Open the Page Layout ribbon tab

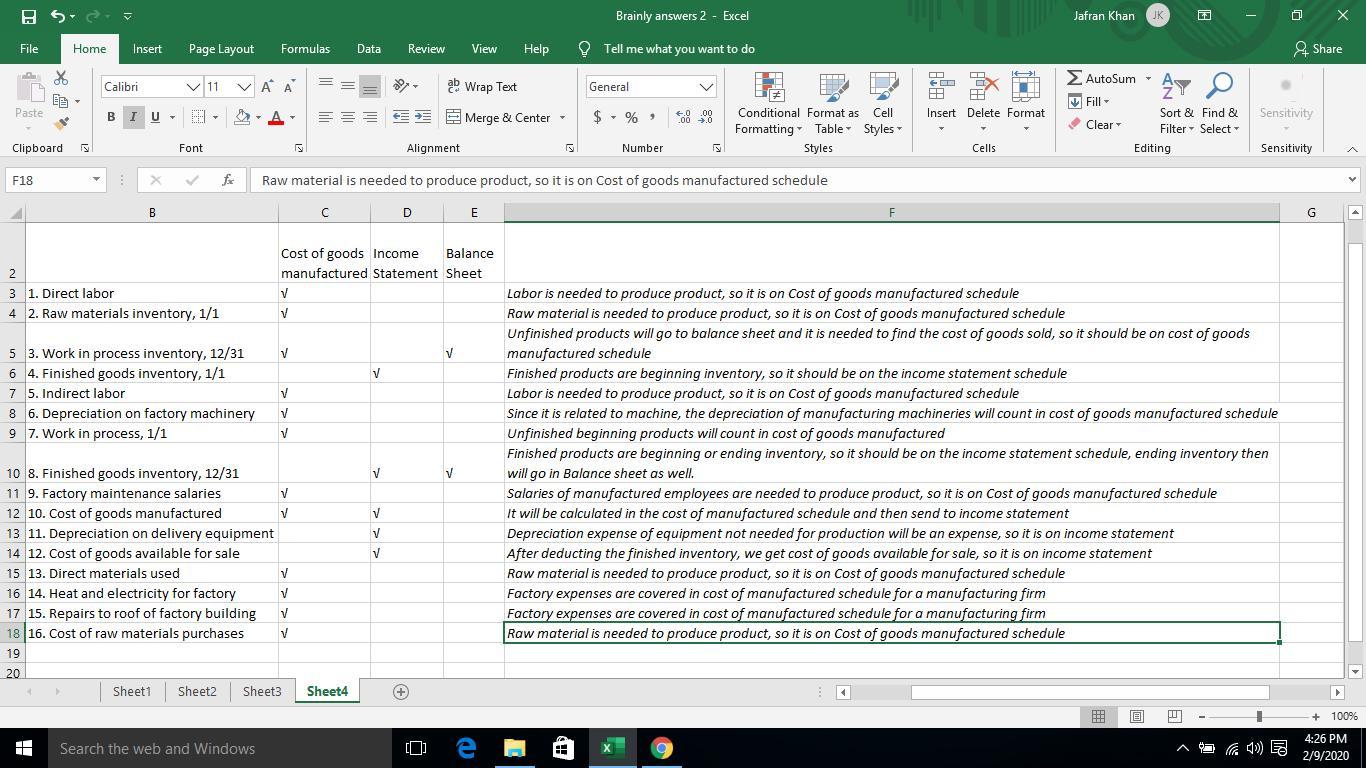[x=221, y=49]
